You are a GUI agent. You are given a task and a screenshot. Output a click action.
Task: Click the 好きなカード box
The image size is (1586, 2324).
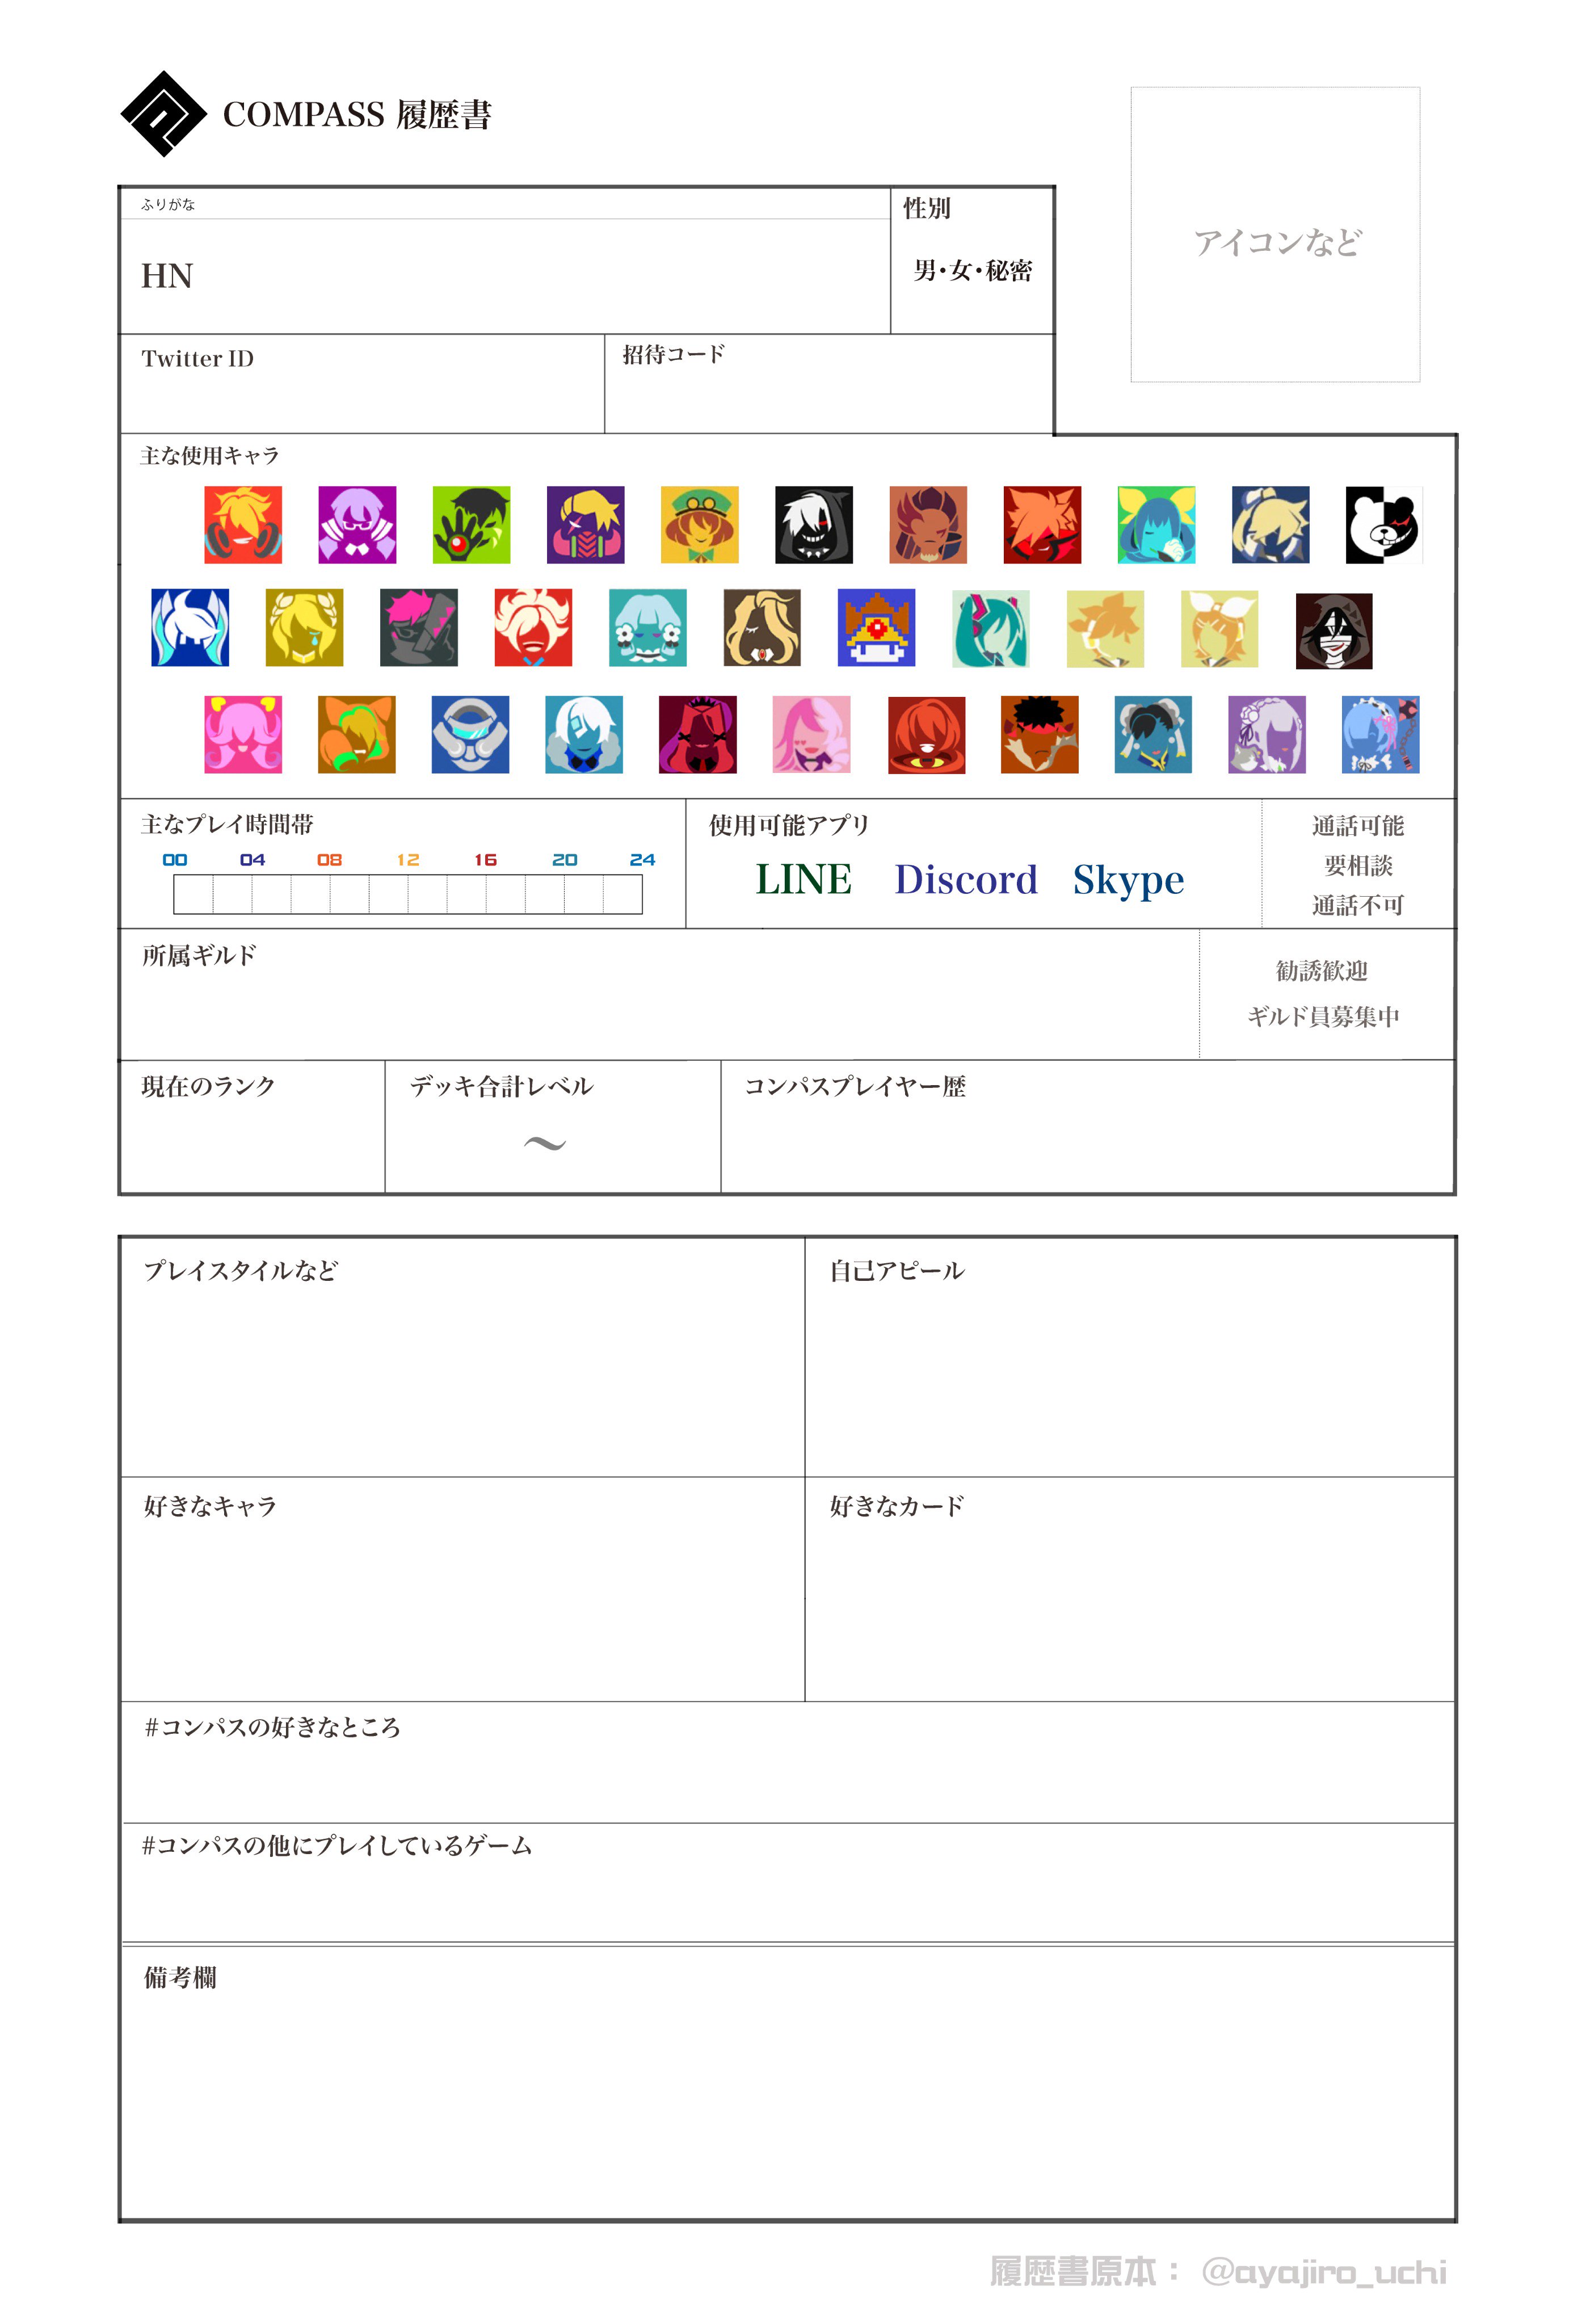(x=1129, y=1589)
